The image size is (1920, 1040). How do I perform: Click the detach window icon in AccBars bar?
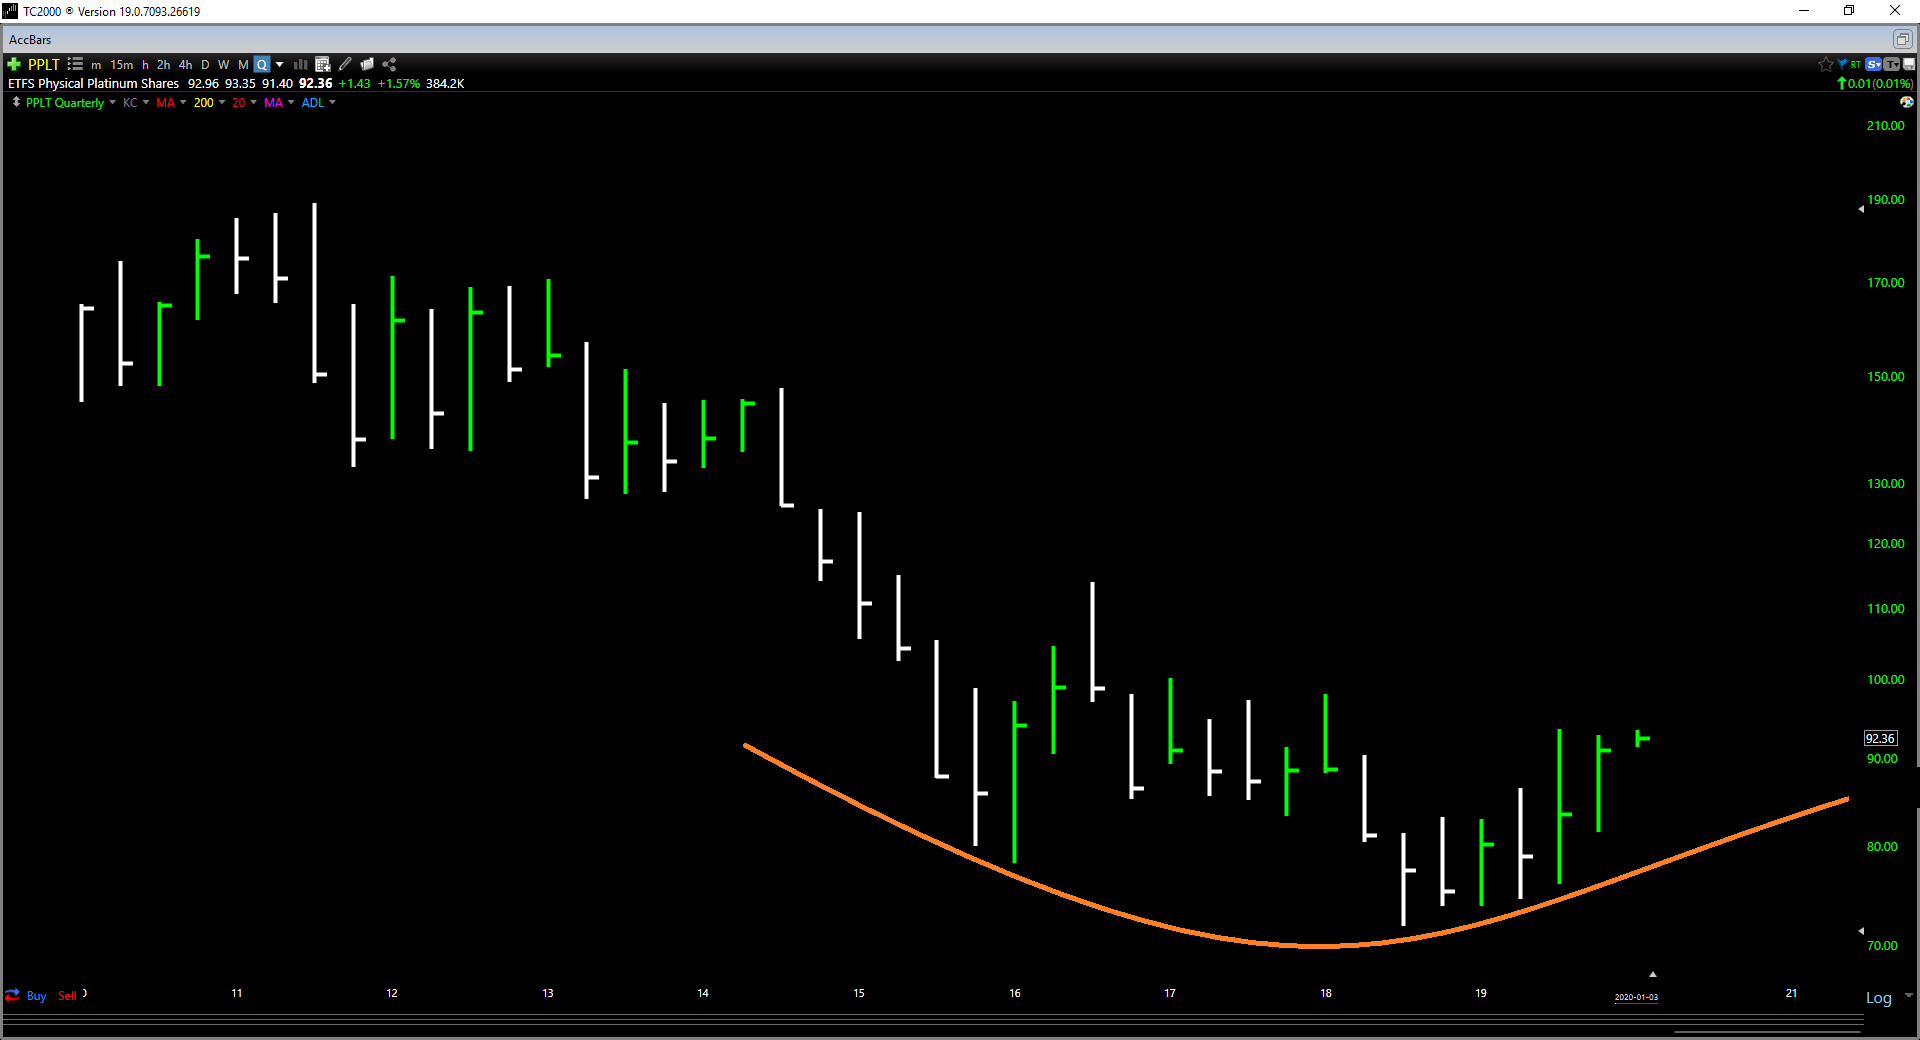(1902, 39)
